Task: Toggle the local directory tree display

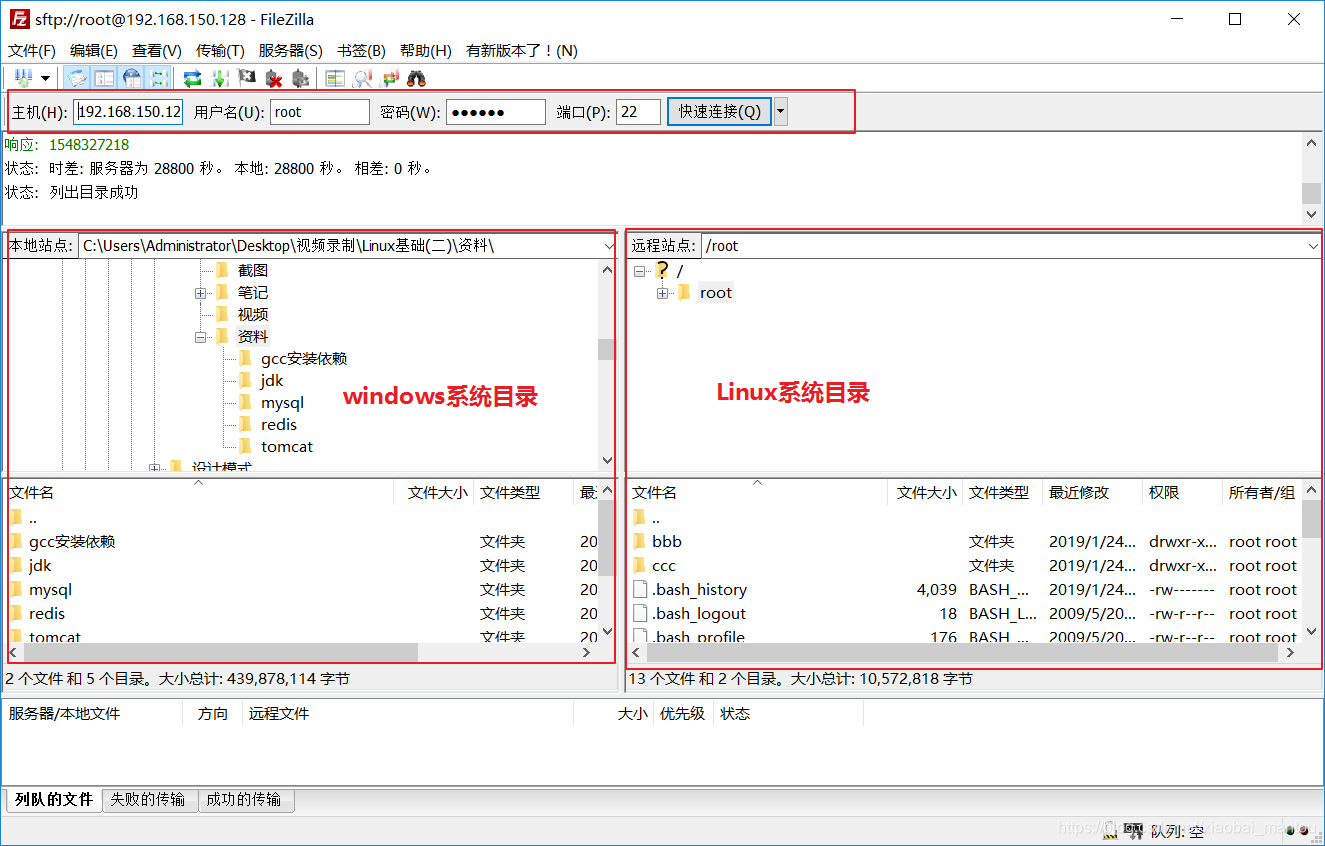Action: coord(104,78)
